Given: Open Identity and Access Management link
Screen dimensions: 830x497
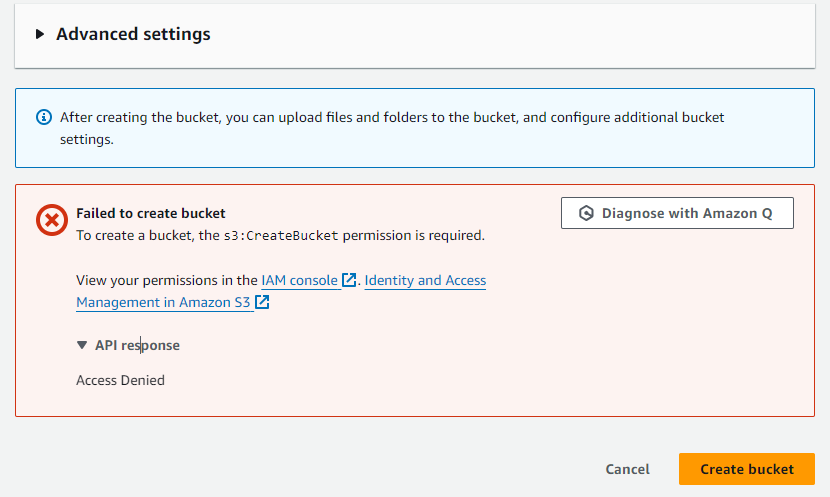Looking at the screenshot, I should pos(425,281).
